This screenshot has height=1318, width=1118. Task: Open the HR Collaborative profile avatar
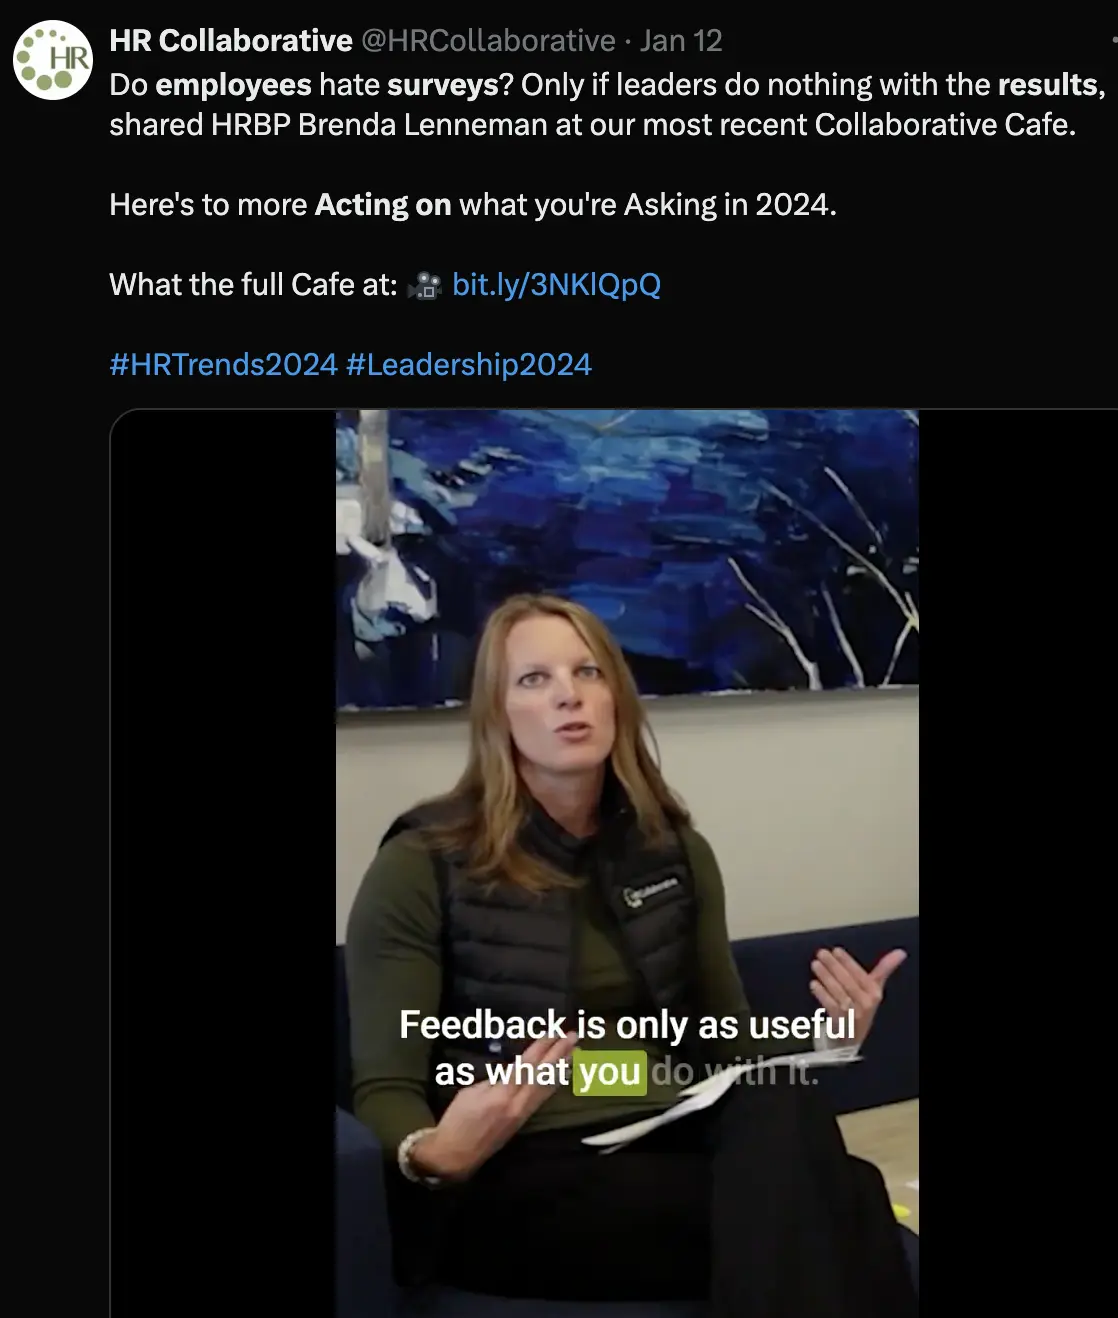52,60
